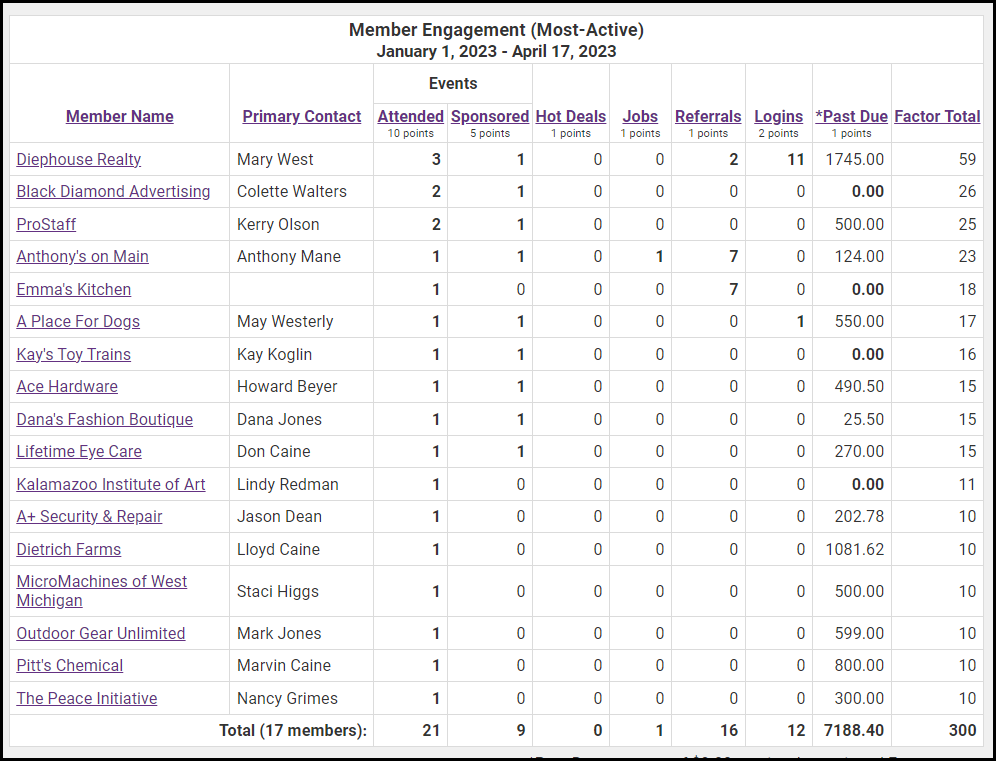
Task: Open Anthony's on Main profile
Action: [82, 256]
